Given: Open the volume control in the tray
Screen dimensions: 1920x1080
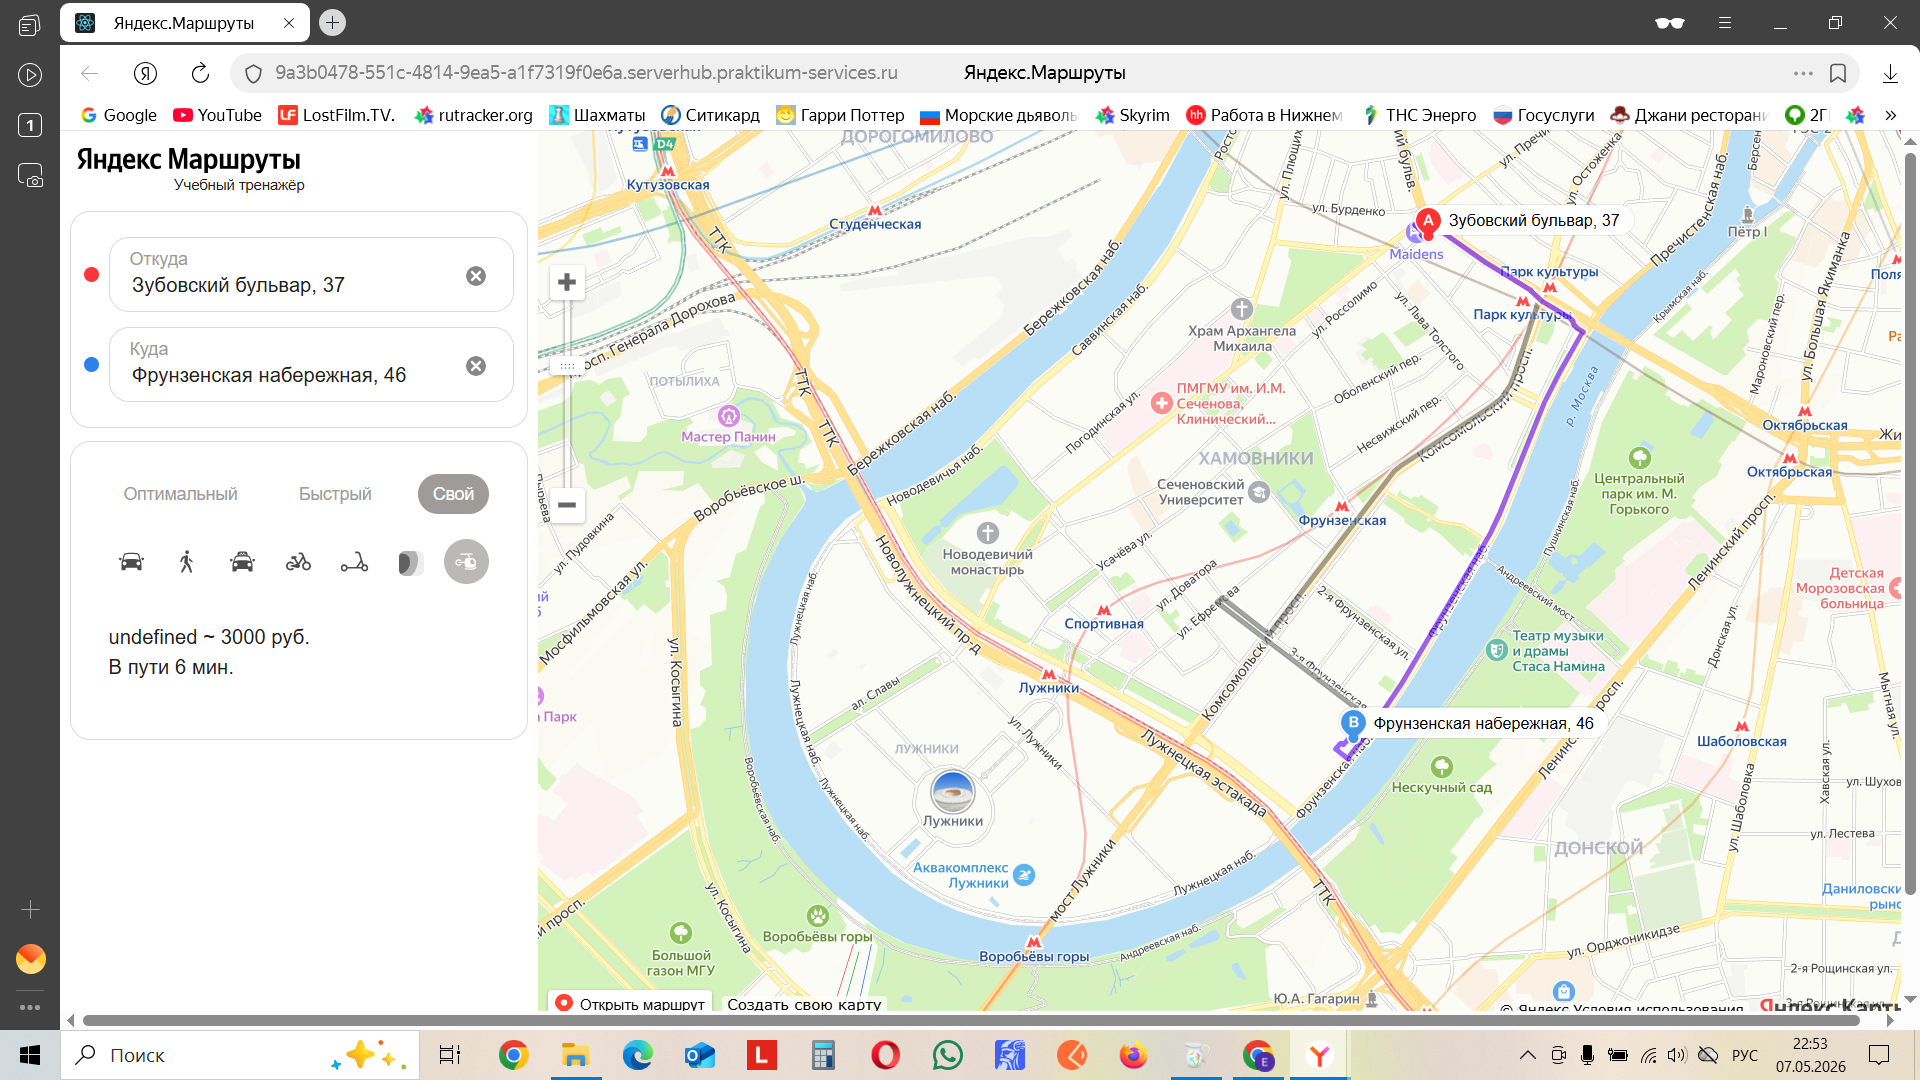Looking at the screenshot, I should tap(1677, 1055).
